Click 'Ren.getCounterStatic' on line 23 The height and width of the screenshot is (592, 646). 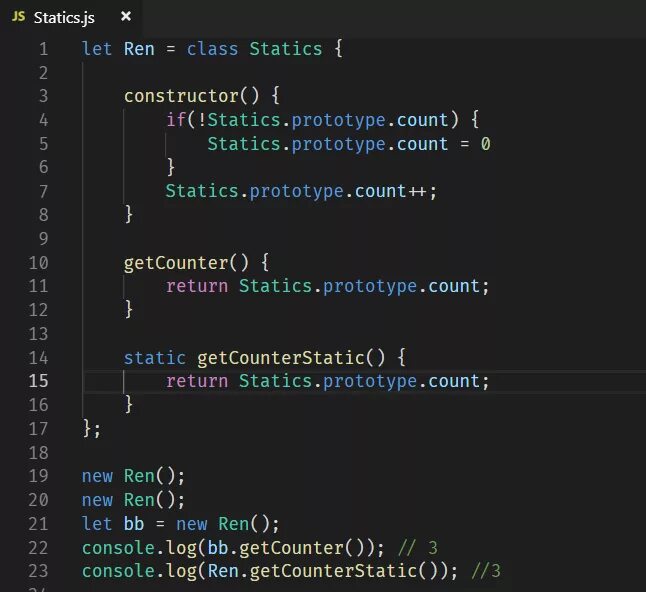[x=313, y=571]
